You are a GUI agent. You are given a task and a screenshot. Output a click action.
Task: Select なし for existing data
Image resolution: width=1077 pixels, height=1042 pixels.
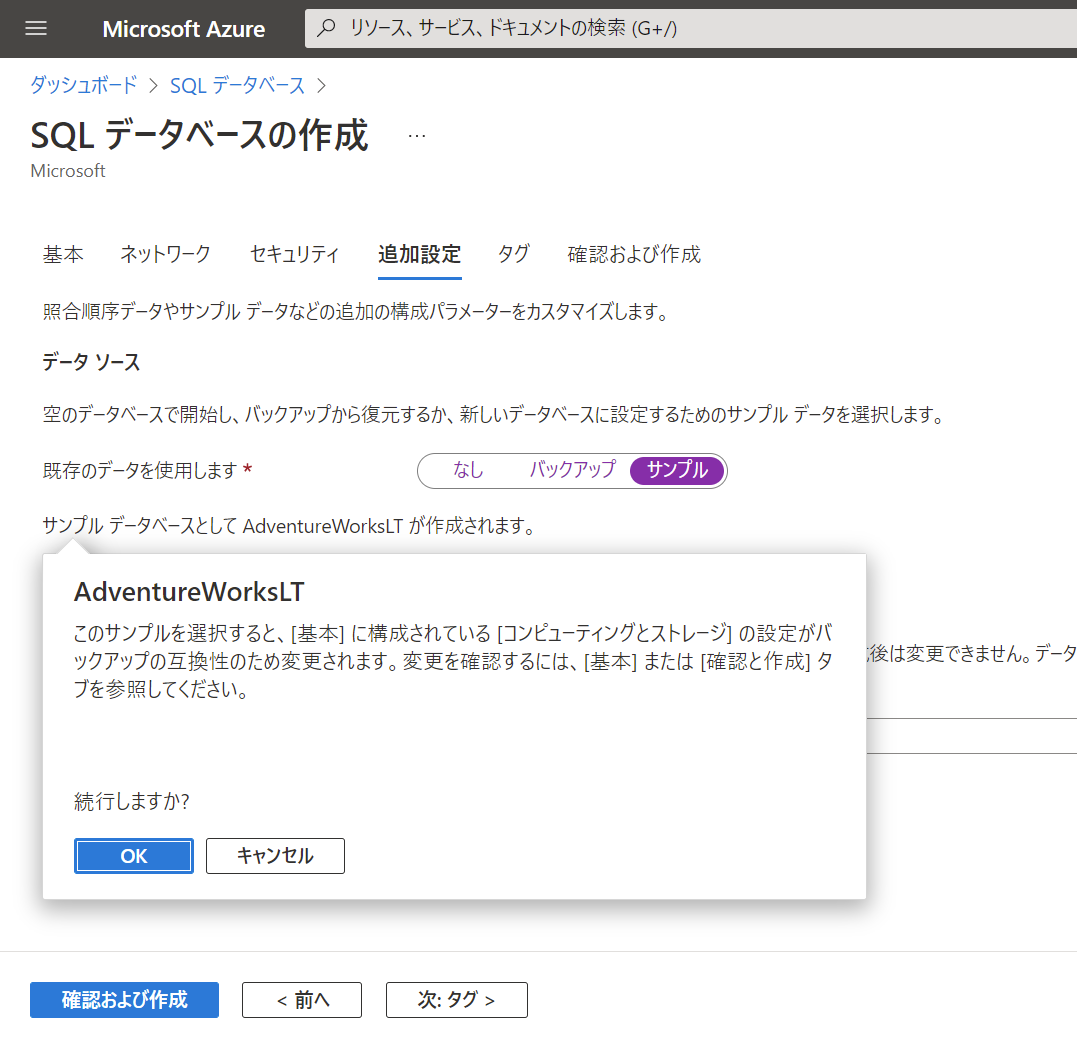coord(468,471)
